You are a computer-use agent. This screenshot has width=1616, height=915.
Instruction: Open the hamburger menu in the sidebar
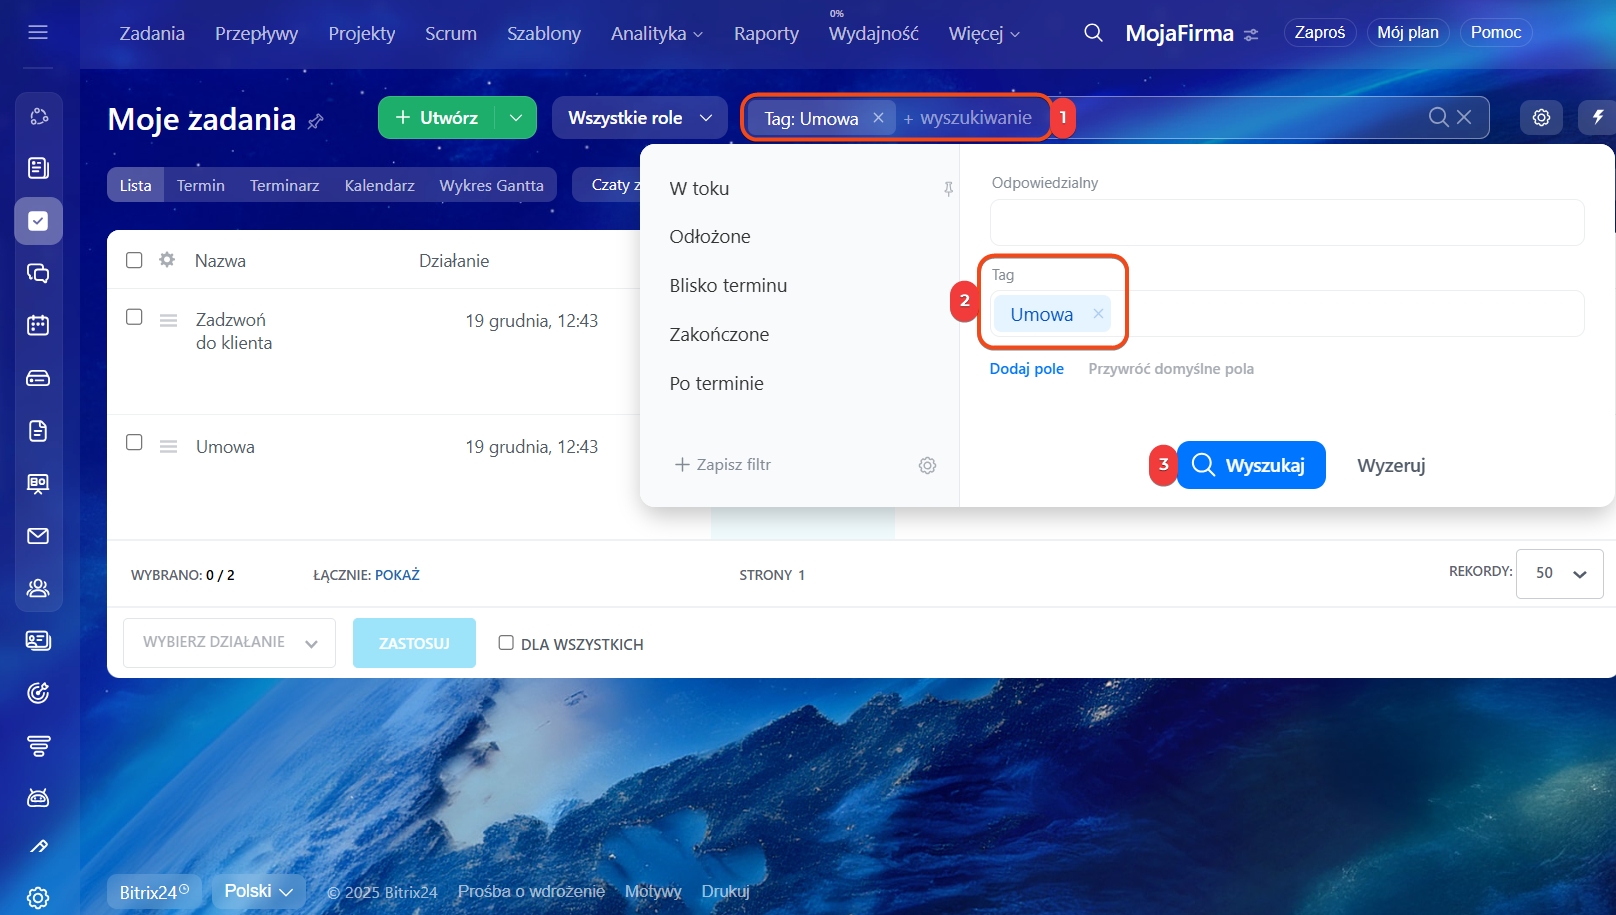(x=38, y=32)
